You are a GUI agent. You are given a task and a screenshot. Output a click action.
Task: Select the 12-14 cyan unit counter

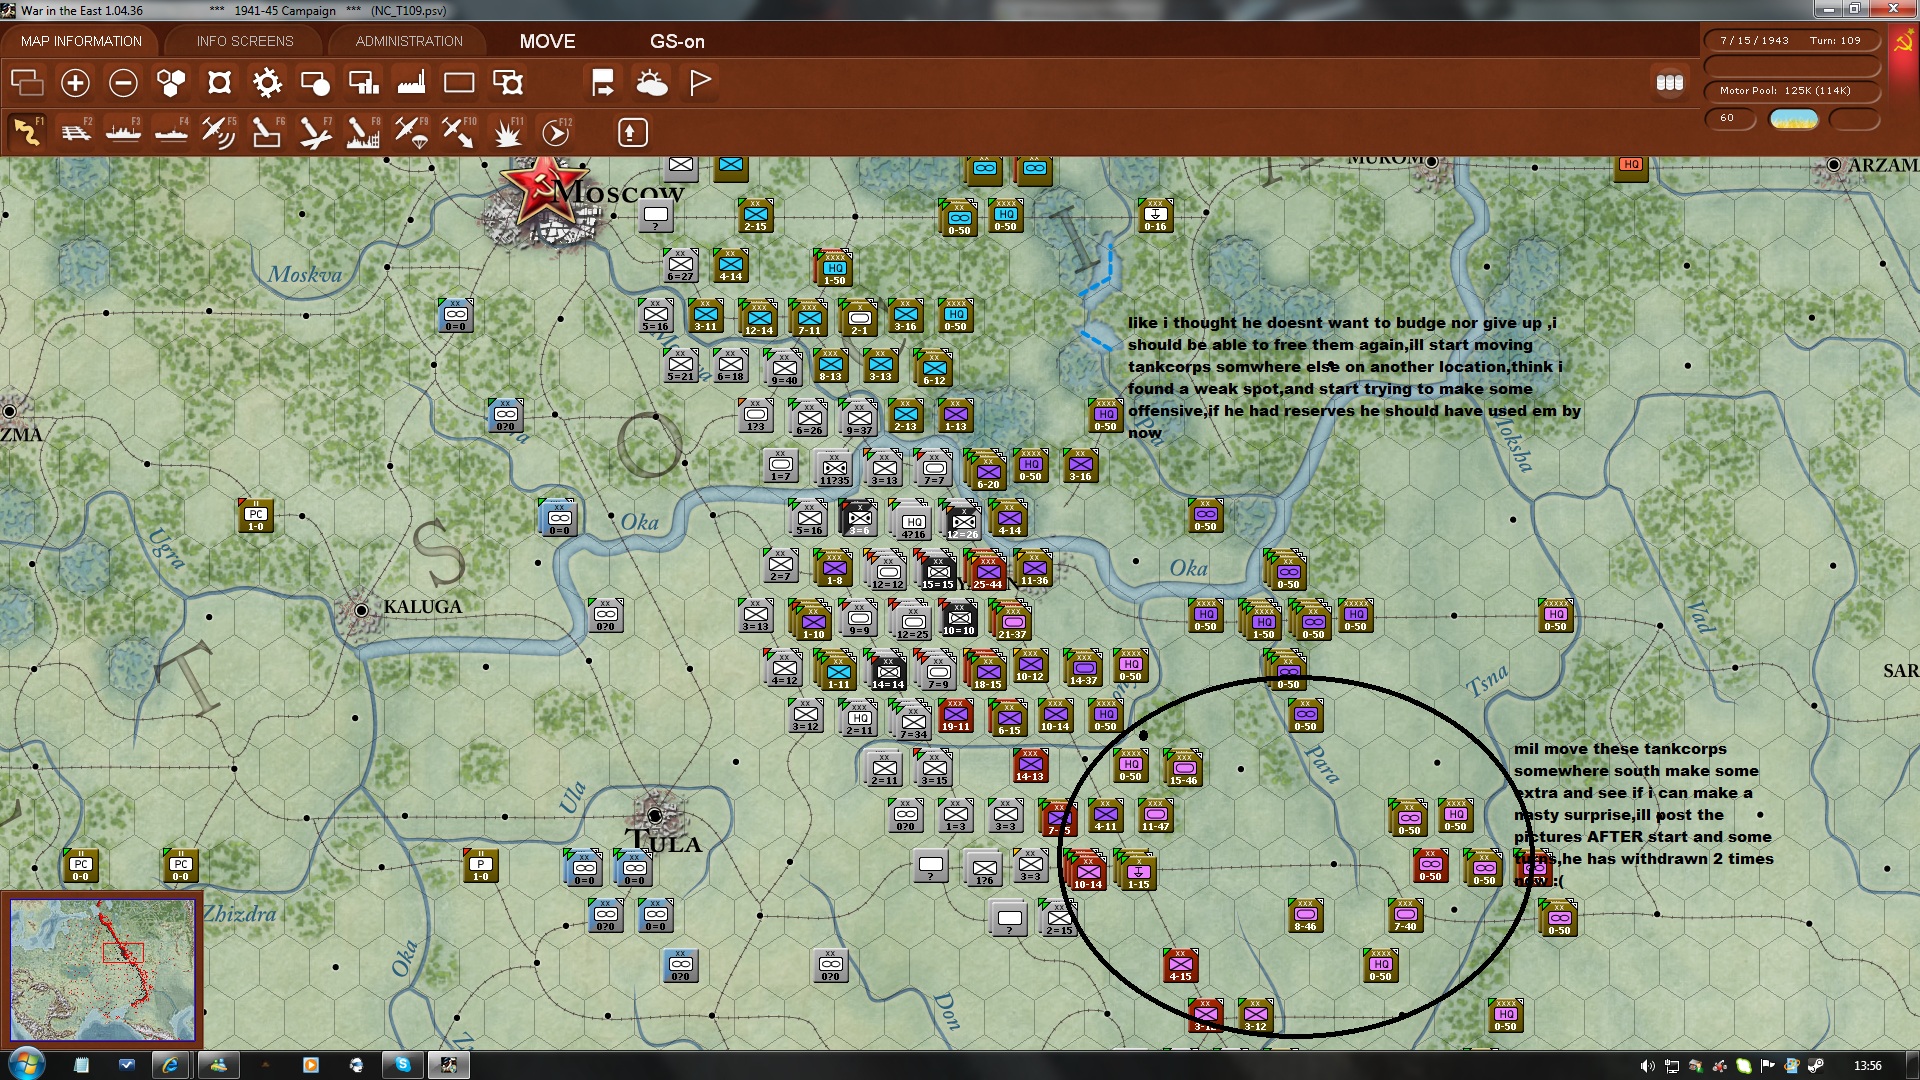(x=759, y=320)
